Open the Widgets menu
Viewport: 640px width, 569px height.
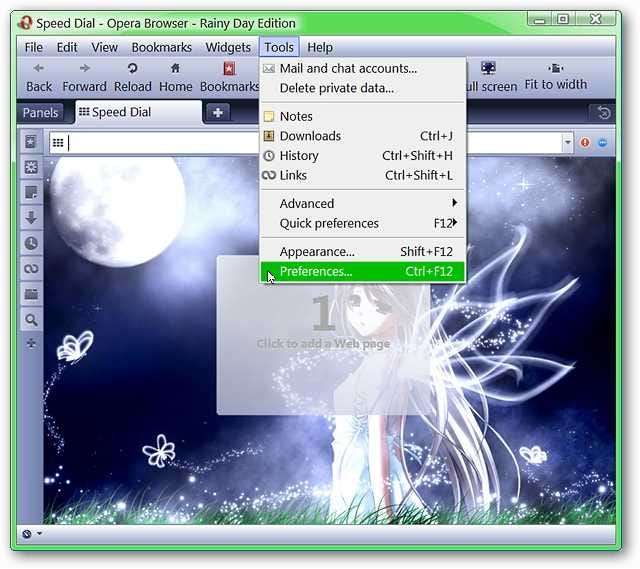point(228,47)
